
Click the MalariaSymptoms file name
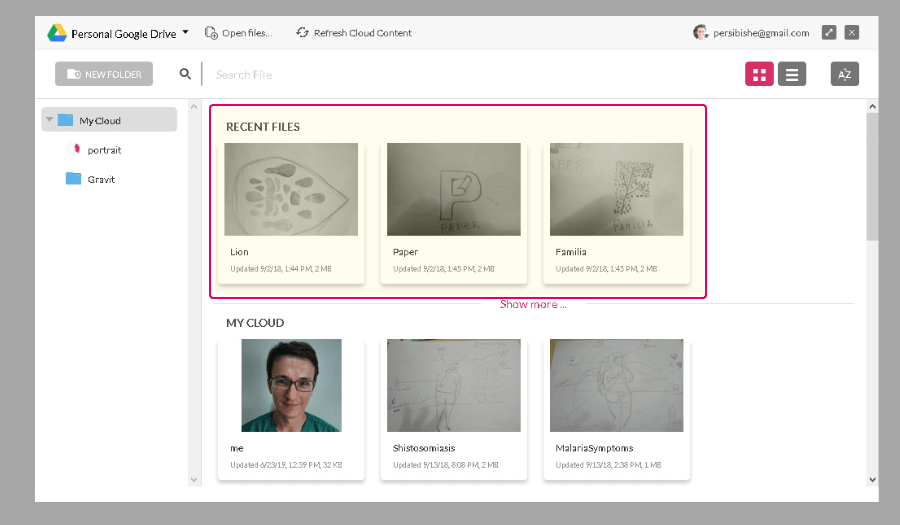tap(594, 448)
